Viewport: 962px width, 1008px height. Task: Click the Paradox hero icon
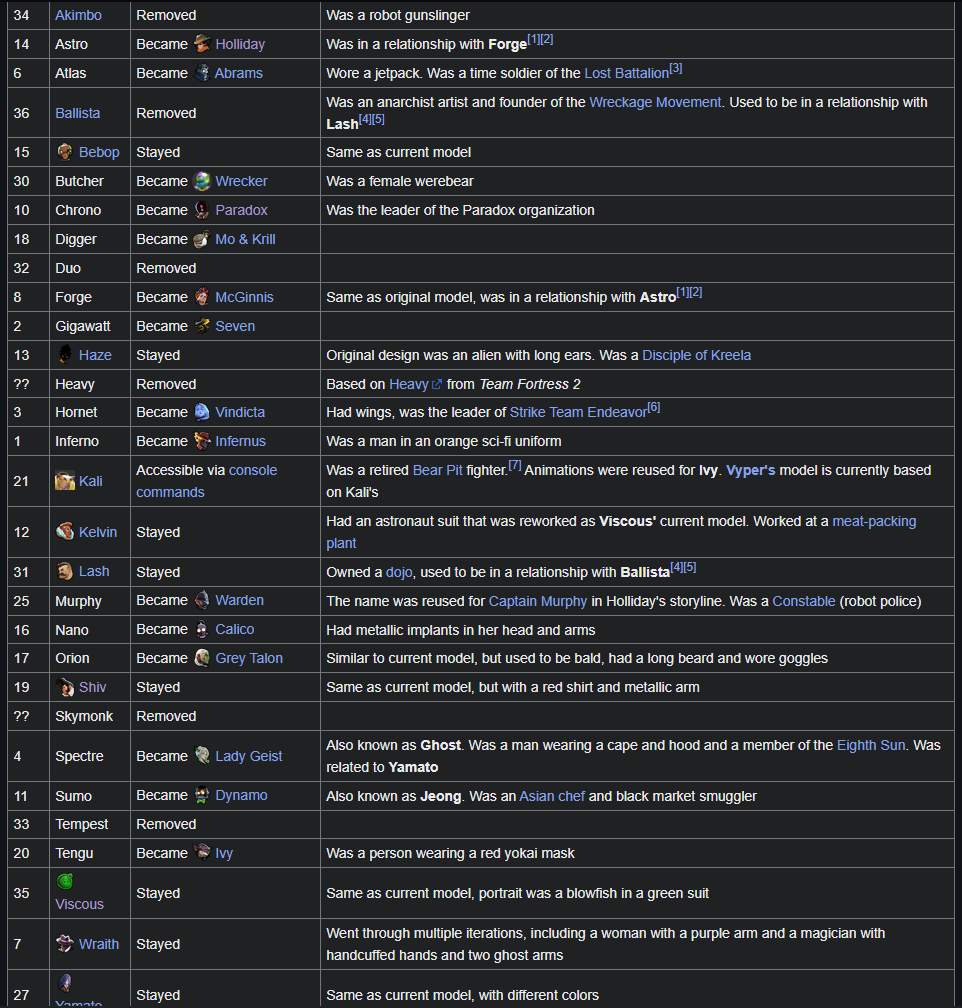tap(203, 210)
